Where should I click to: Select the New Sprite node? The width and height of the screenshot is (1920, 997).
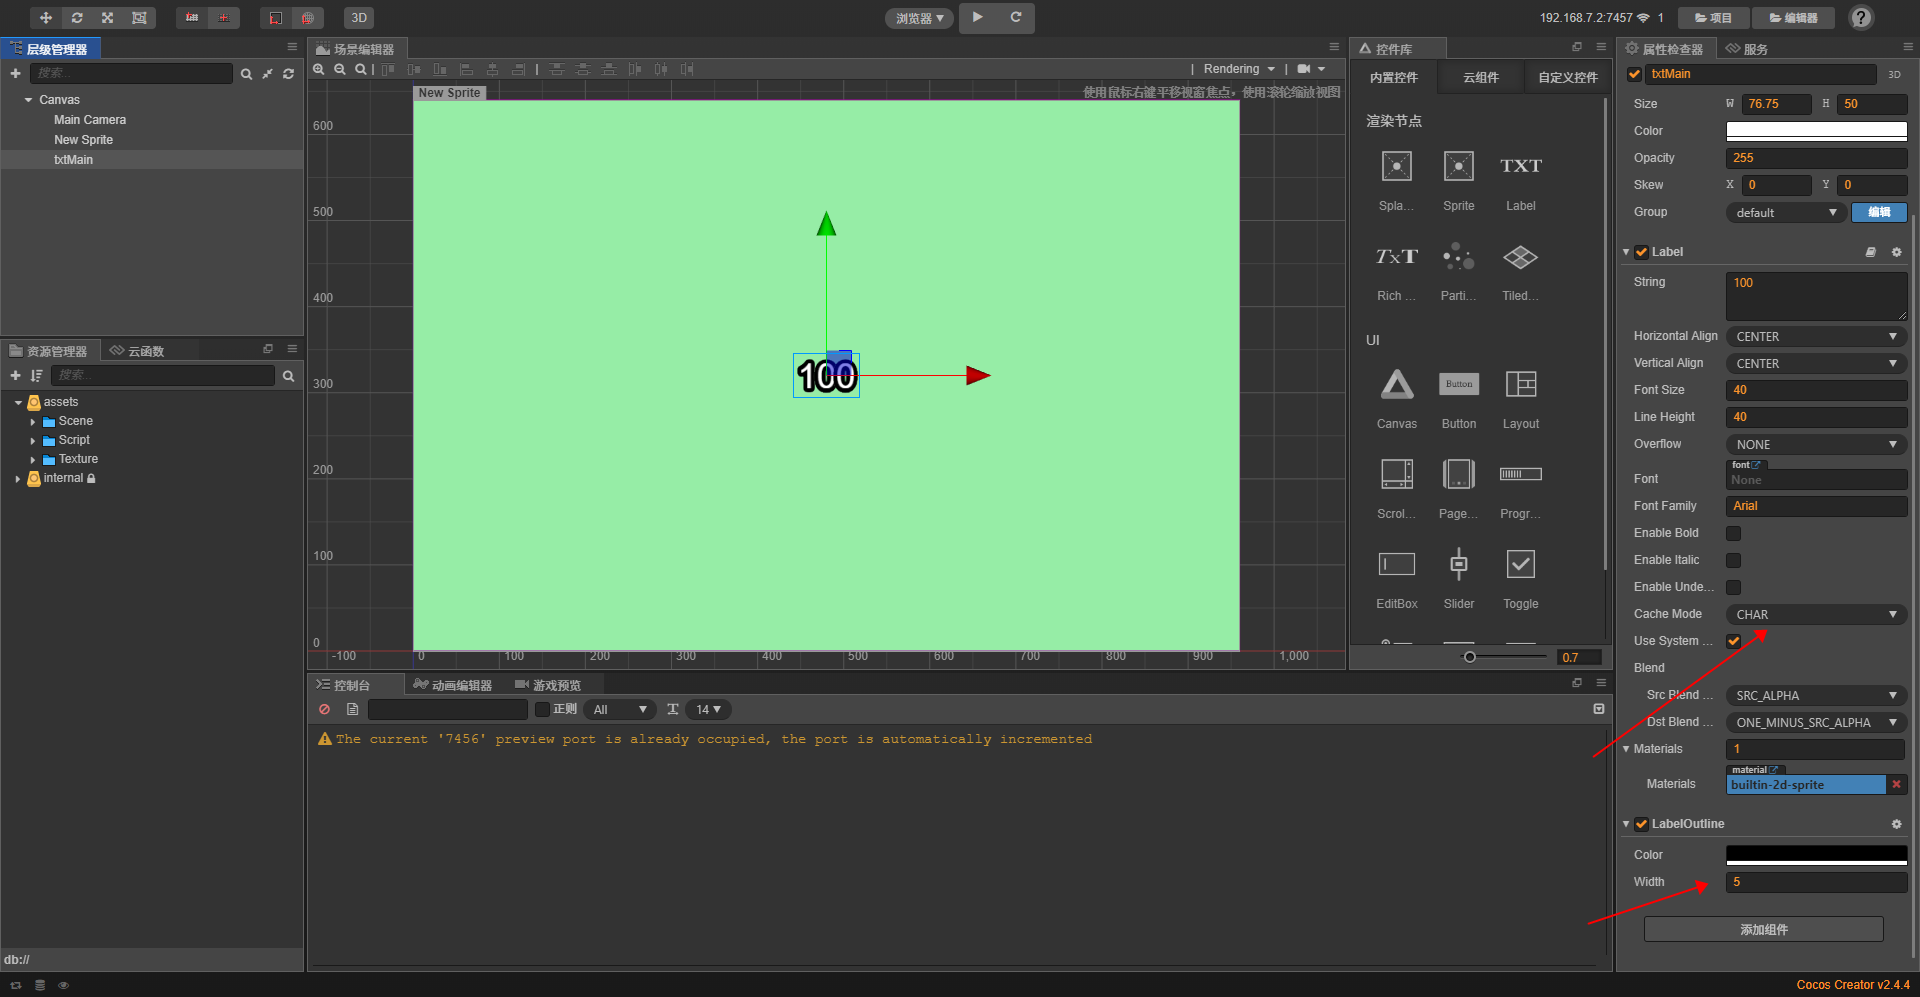click(83, 140)
